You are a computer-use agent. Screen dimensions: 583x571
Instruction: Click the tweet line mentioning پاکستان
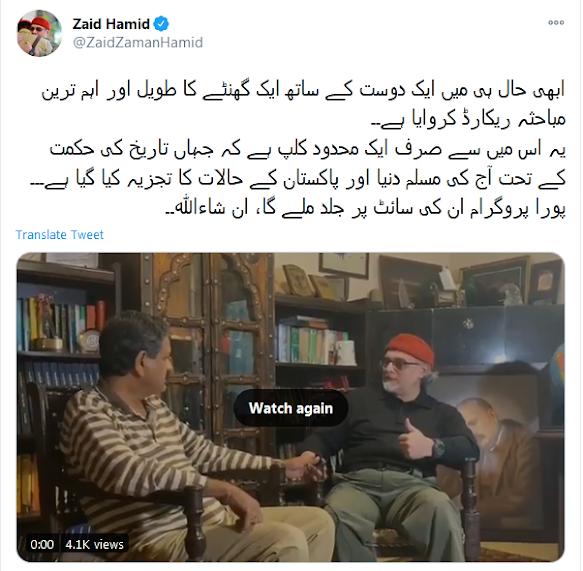(297, 179)
